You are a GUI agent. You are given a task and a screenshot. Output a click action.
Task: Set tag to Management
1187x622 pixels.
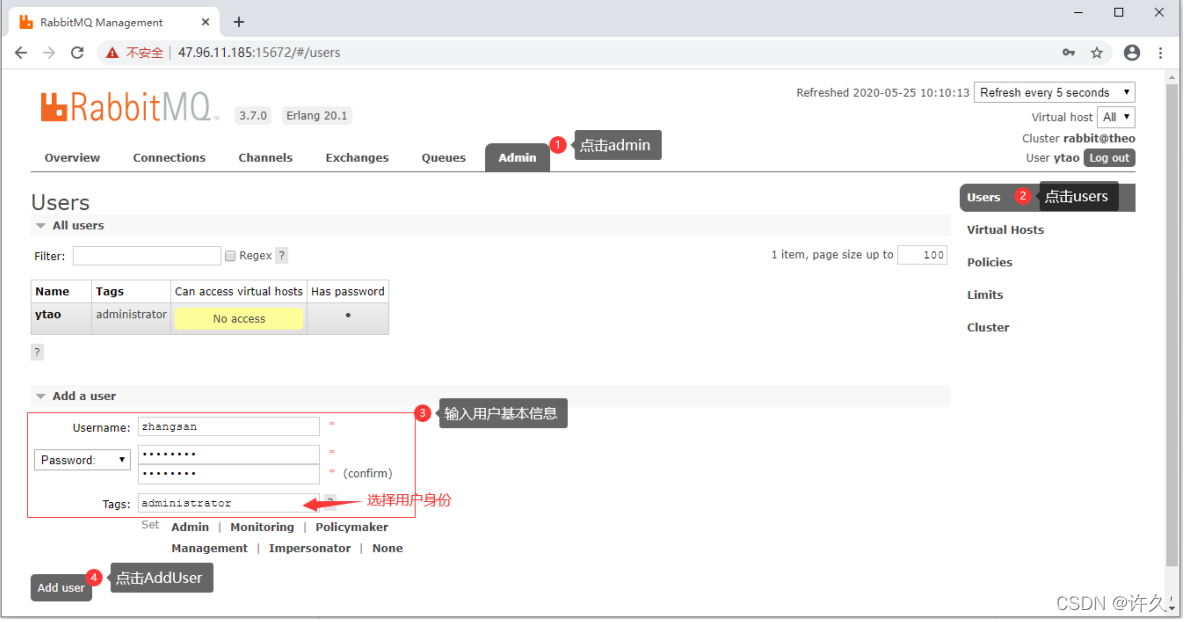pyautogui.click(x=210, y=549)
